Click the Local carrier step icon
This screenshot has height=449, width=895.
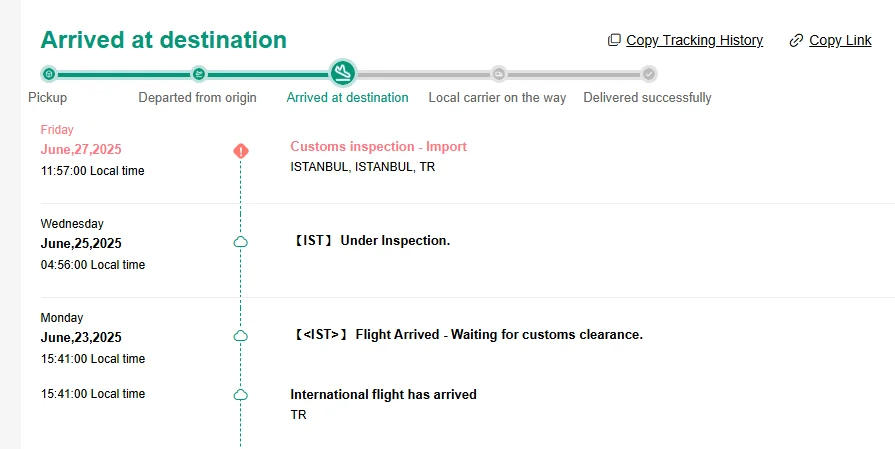click(x=498, y=74)
